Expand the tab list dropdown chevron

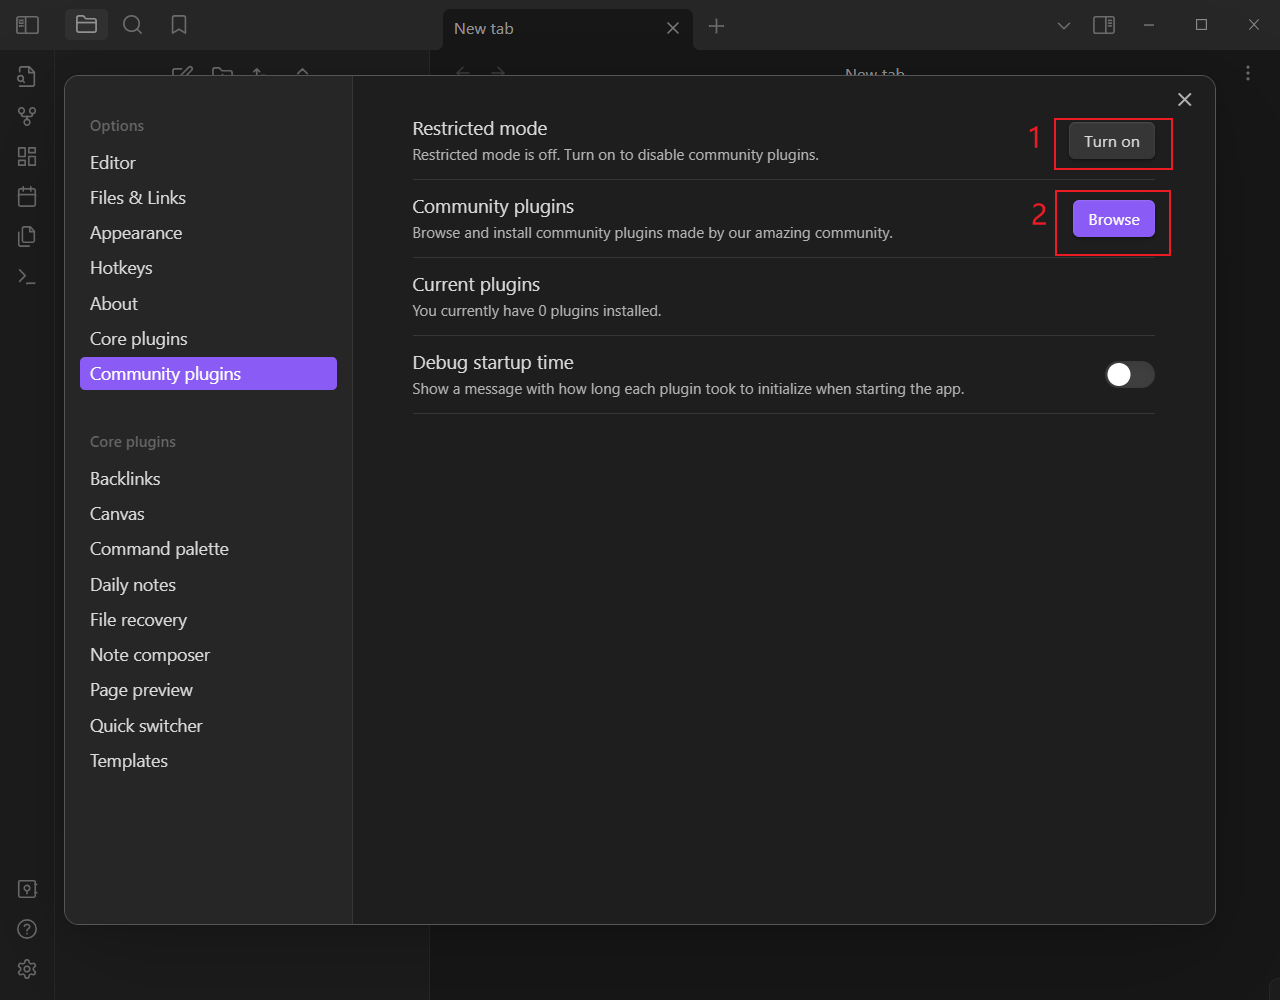click(1064, 25)
